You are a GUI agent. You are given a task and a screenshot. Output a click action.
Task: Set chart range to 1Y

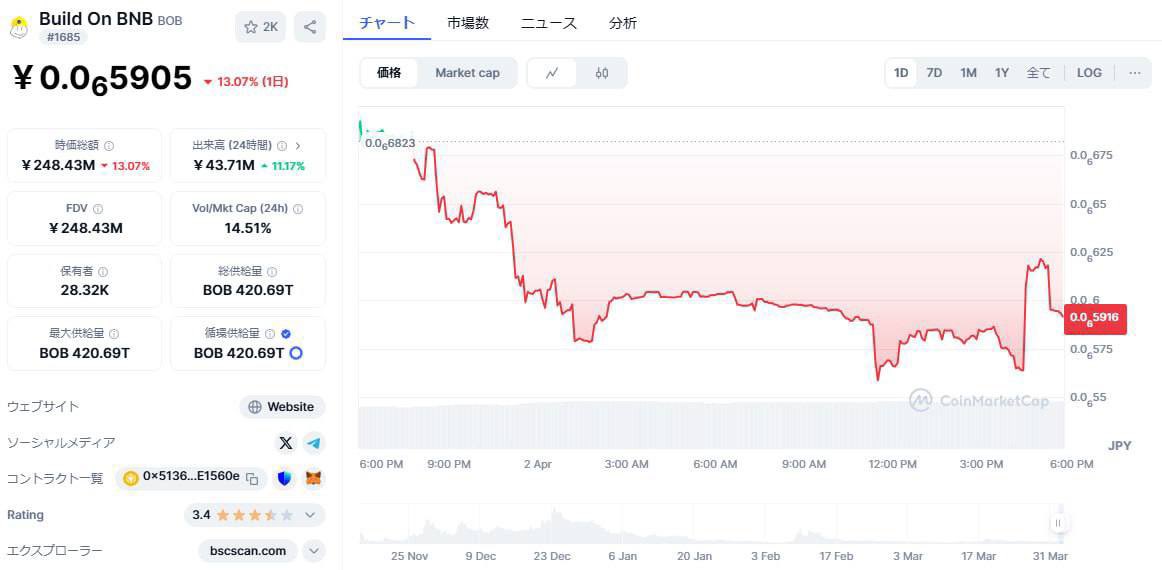1002,73
